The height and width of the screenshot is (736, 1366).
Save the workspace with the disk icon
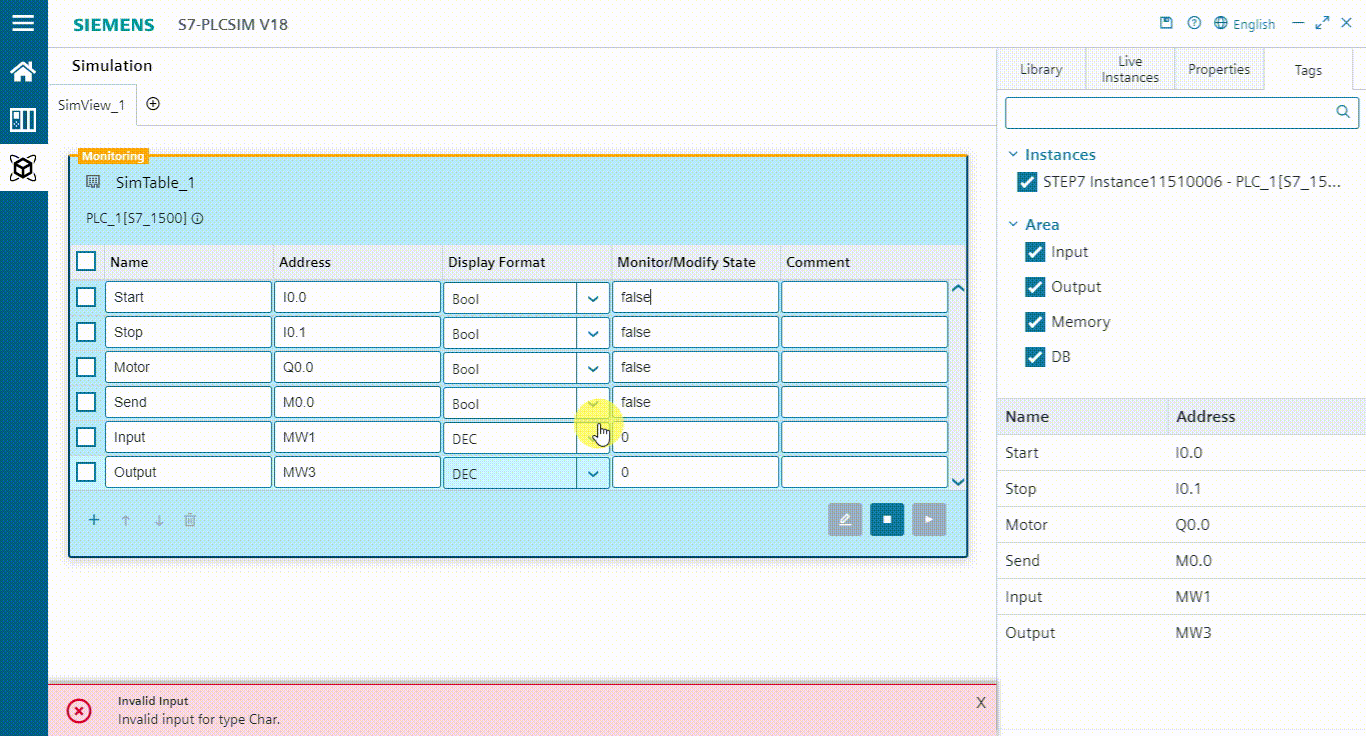(x=1166, y=23)
